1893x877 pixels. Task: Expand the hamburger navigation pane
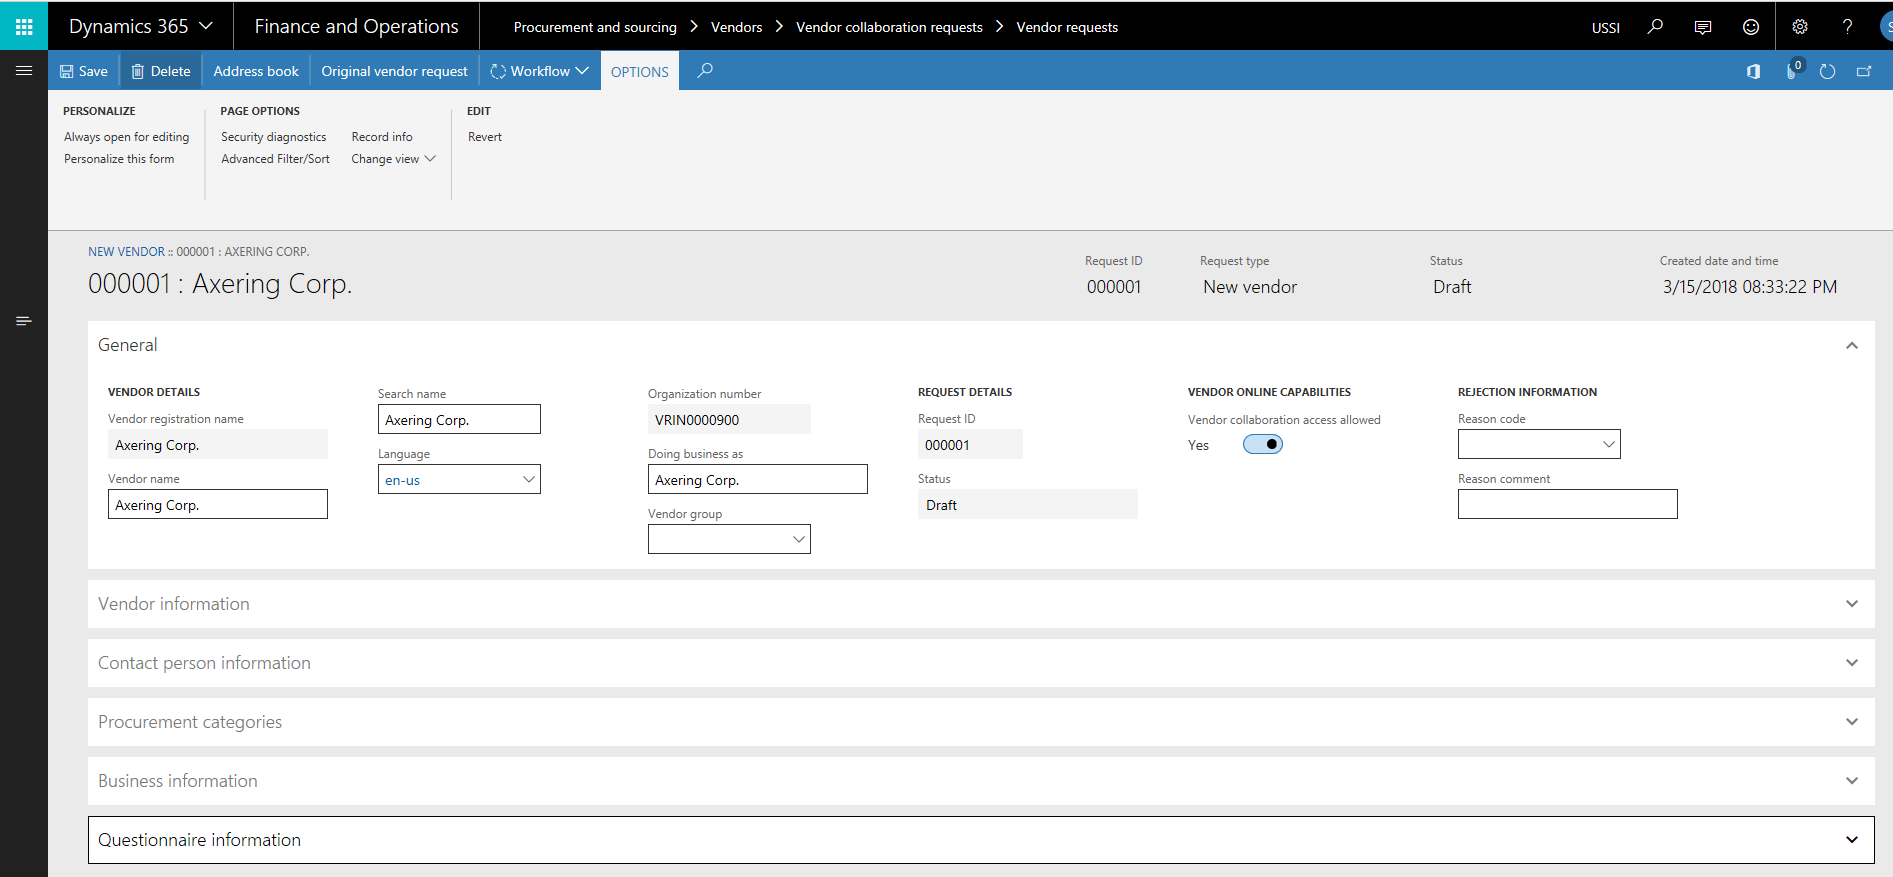click(x=24, y=71)
